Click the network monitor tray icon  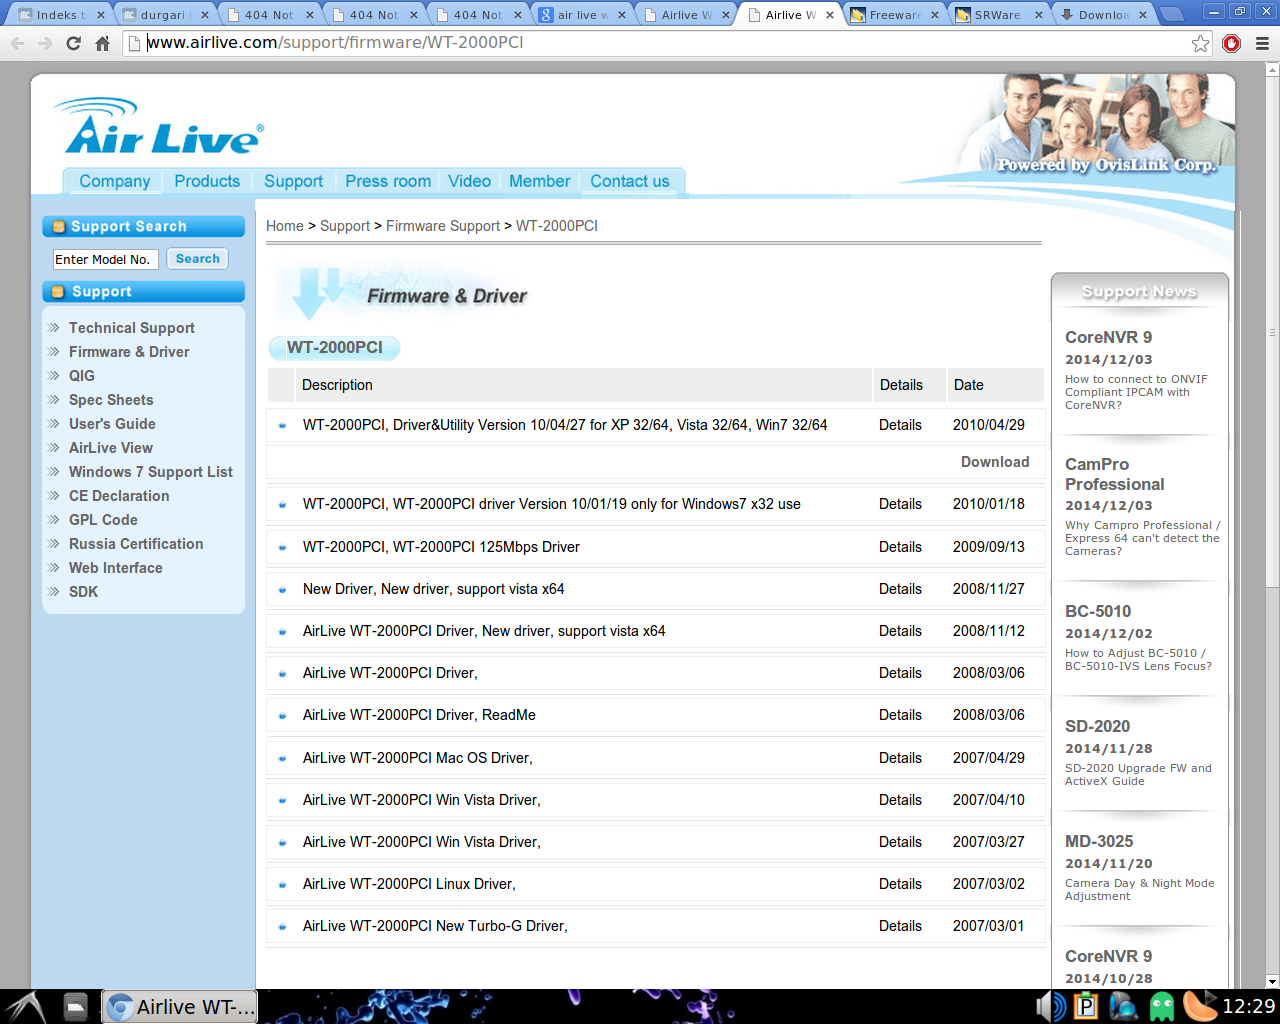pos(1123,1006)
